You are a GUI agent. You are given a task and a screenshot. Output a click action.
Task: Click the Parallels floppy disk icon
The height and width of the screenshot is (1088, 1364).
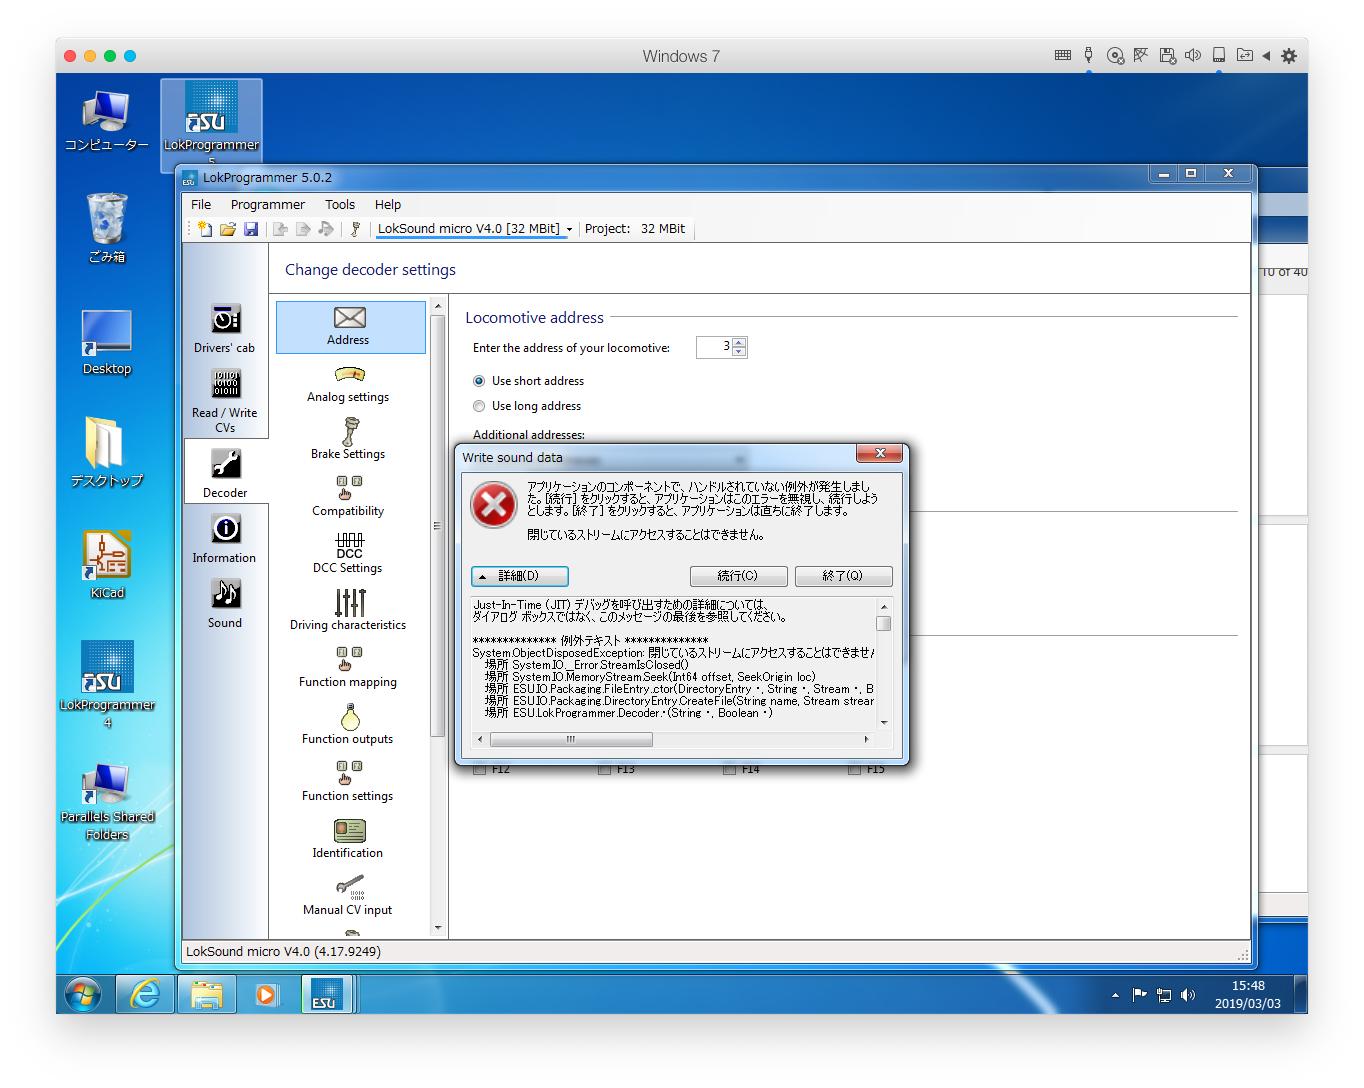pos(1167,56)
